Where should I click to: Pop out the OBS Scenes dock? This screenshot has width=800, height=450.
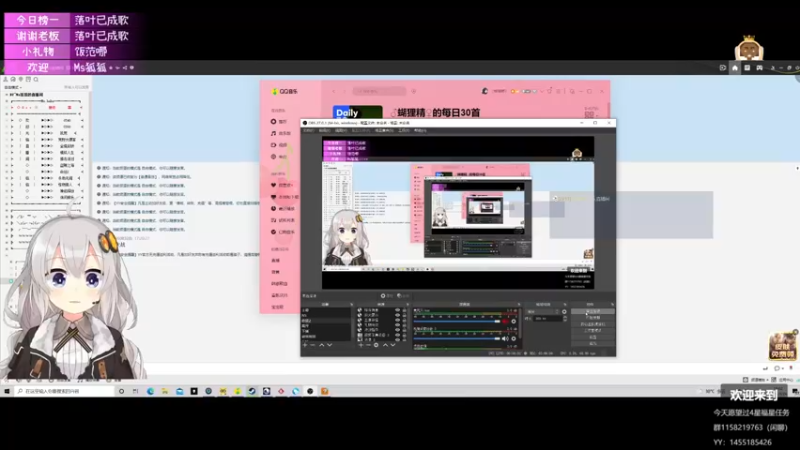pos(352,304)
